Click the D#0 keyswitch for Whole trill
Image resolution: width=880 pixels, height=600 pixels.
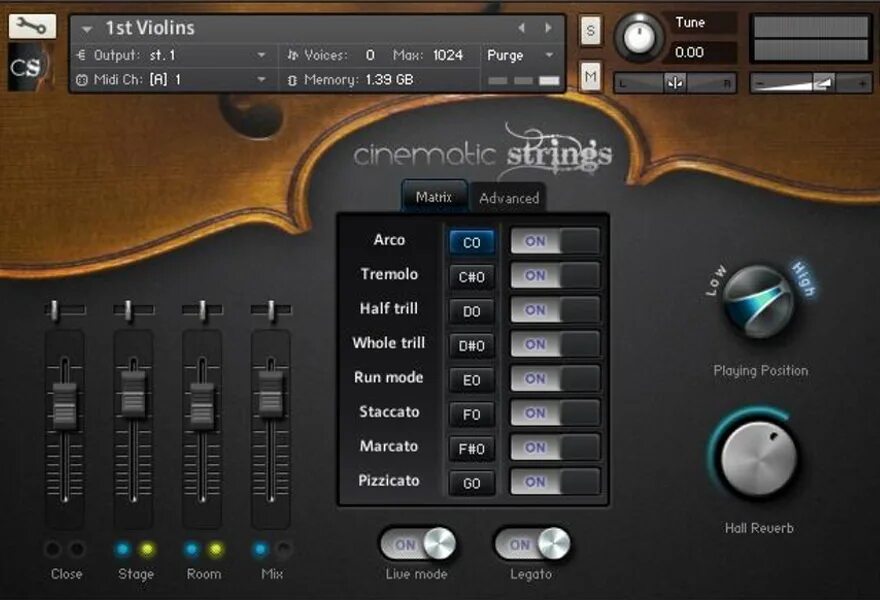(x=471, y=346)
